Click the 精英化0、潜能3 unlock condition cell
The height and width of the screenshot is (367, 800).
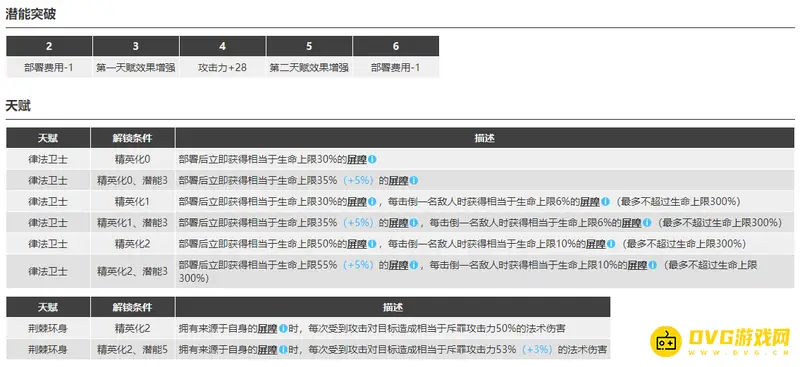[x=133, y=181]
